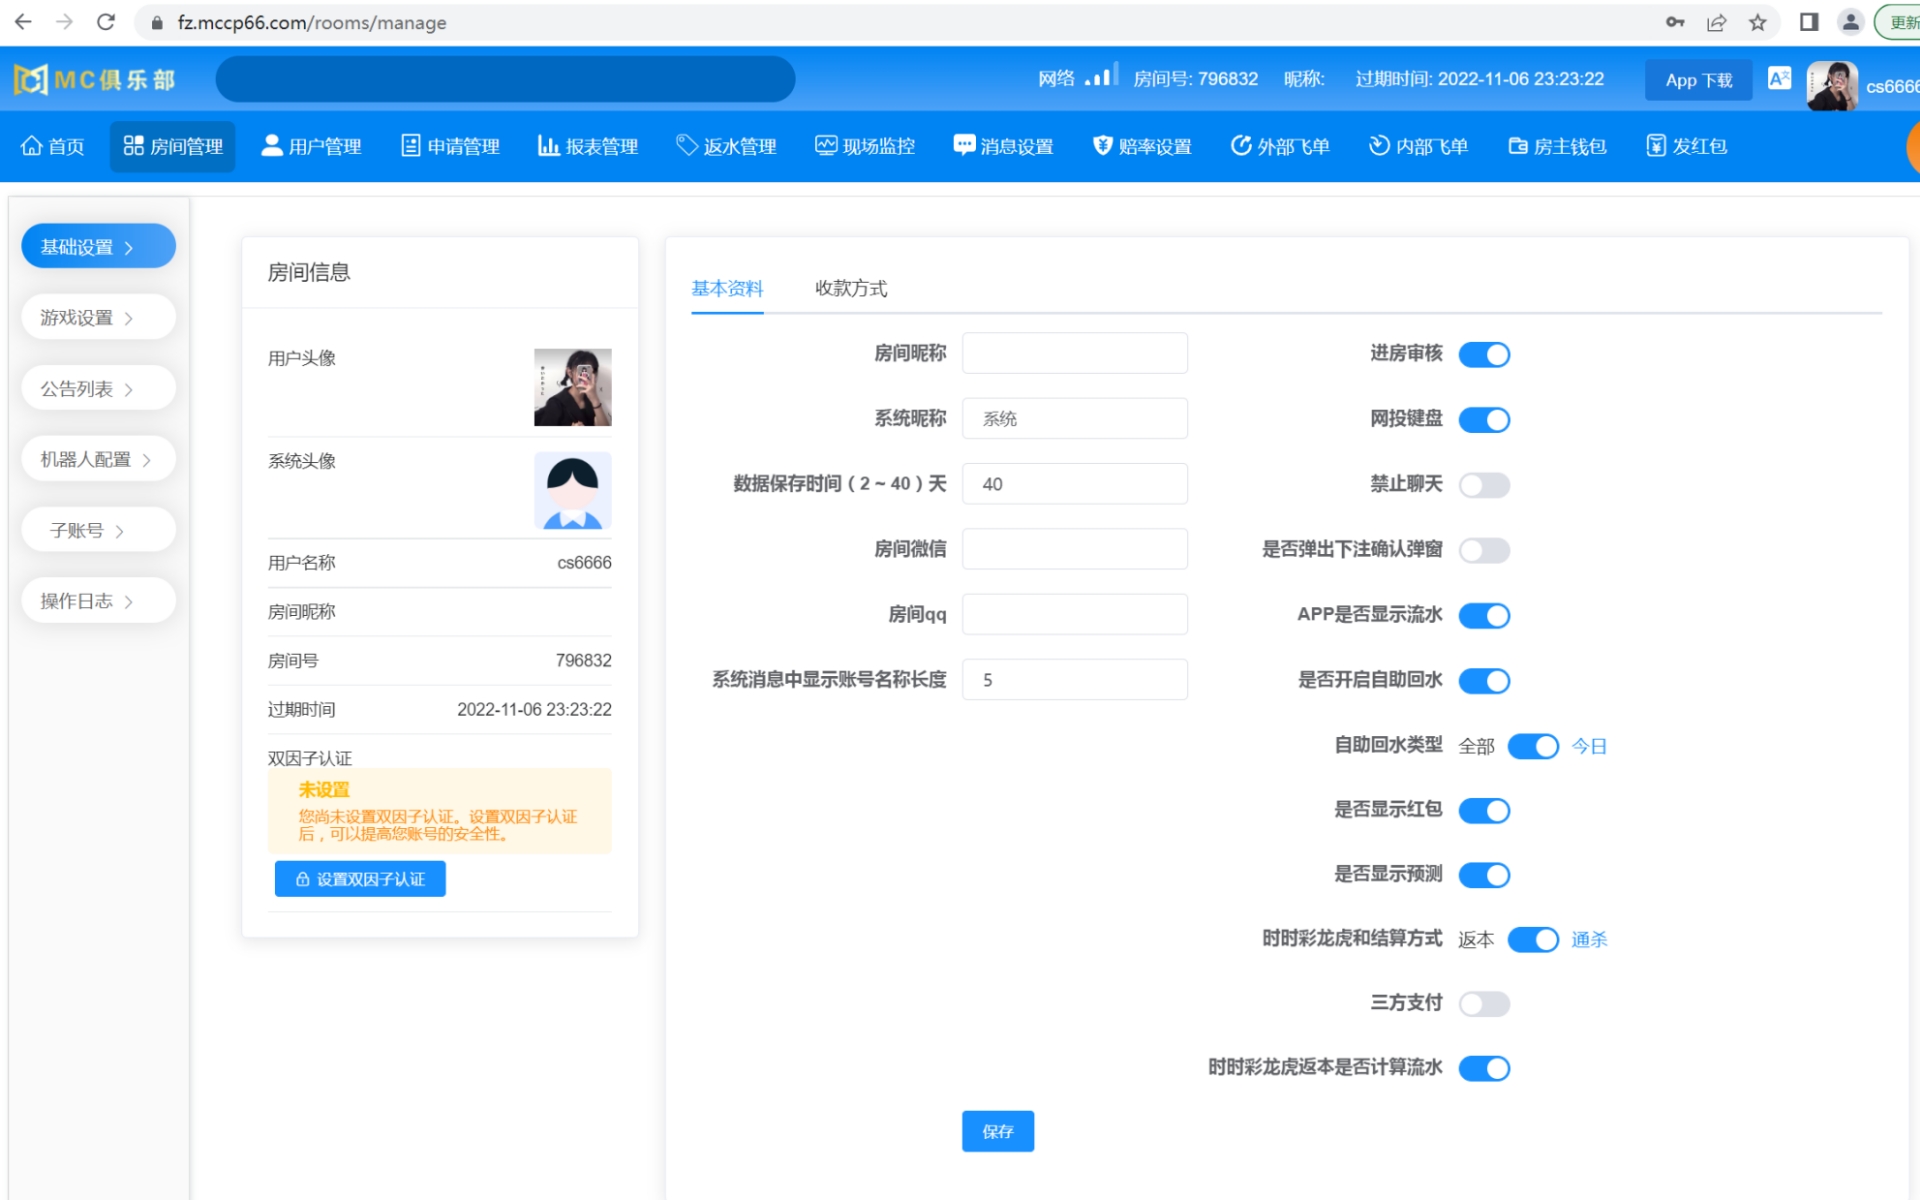The height and width of the screenshot is (1200, 1920).
Task: Click the language translate icon
Action: pyautogui.click(x=1779, y=78)
